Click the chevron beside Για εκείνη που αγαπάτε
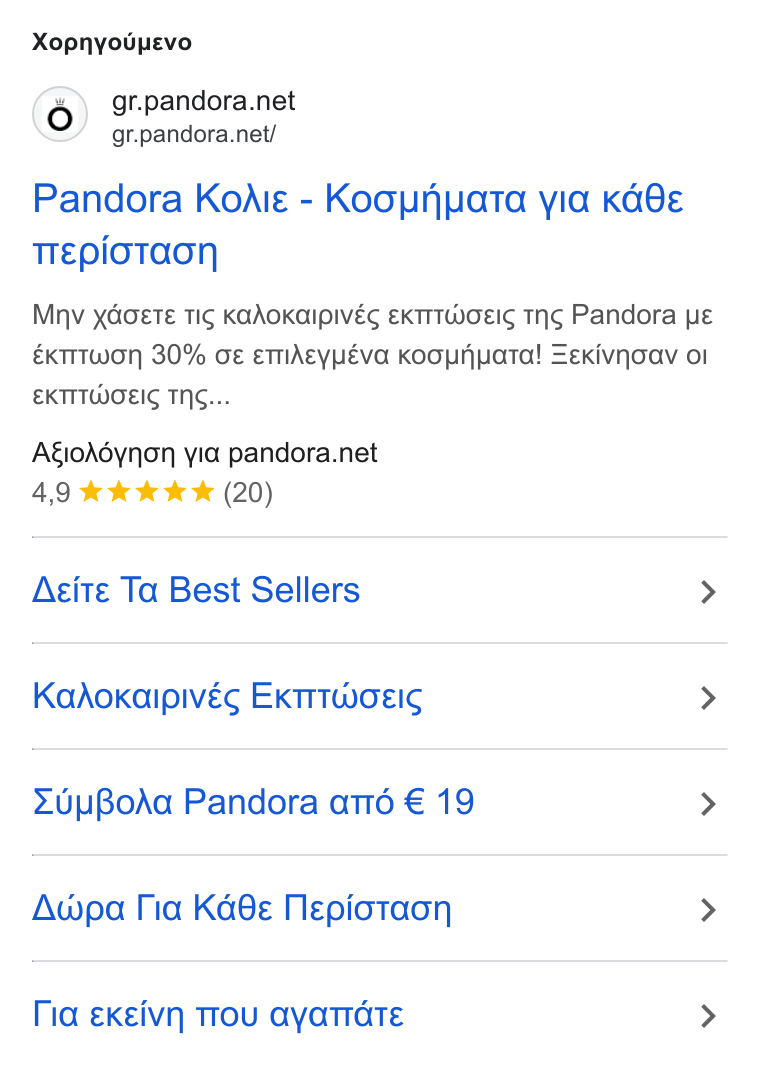 (708, 1016)
